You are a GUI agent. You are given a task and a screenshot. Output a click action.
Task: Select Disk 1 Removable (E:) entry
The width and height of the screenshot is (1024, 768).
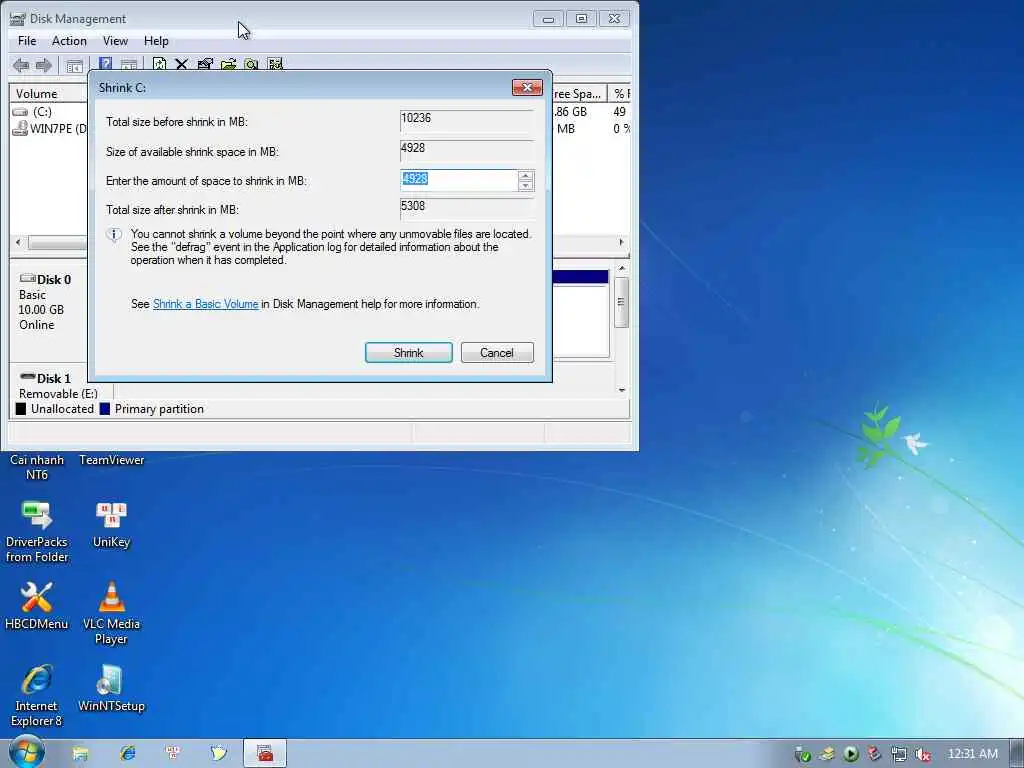coord(59,386)
